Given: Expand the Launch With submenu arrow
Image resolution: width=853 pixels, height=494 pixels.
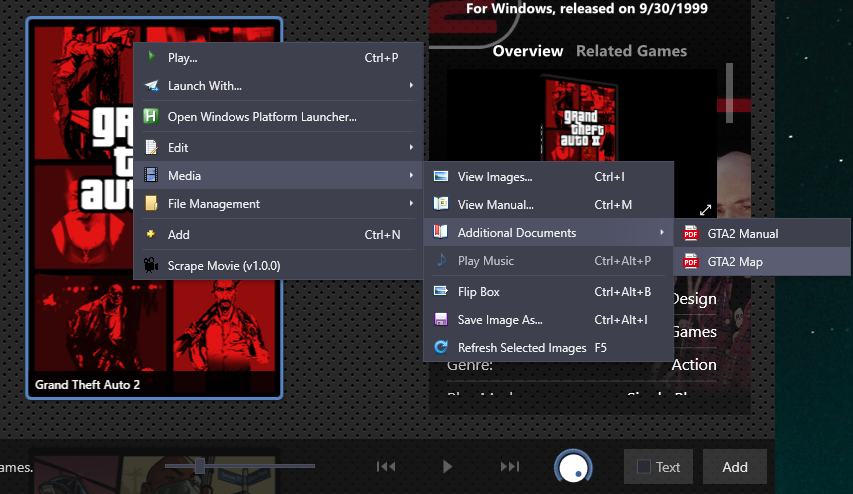Looking at the screenshot, I should pyautogui.click(x=411, y=85).
